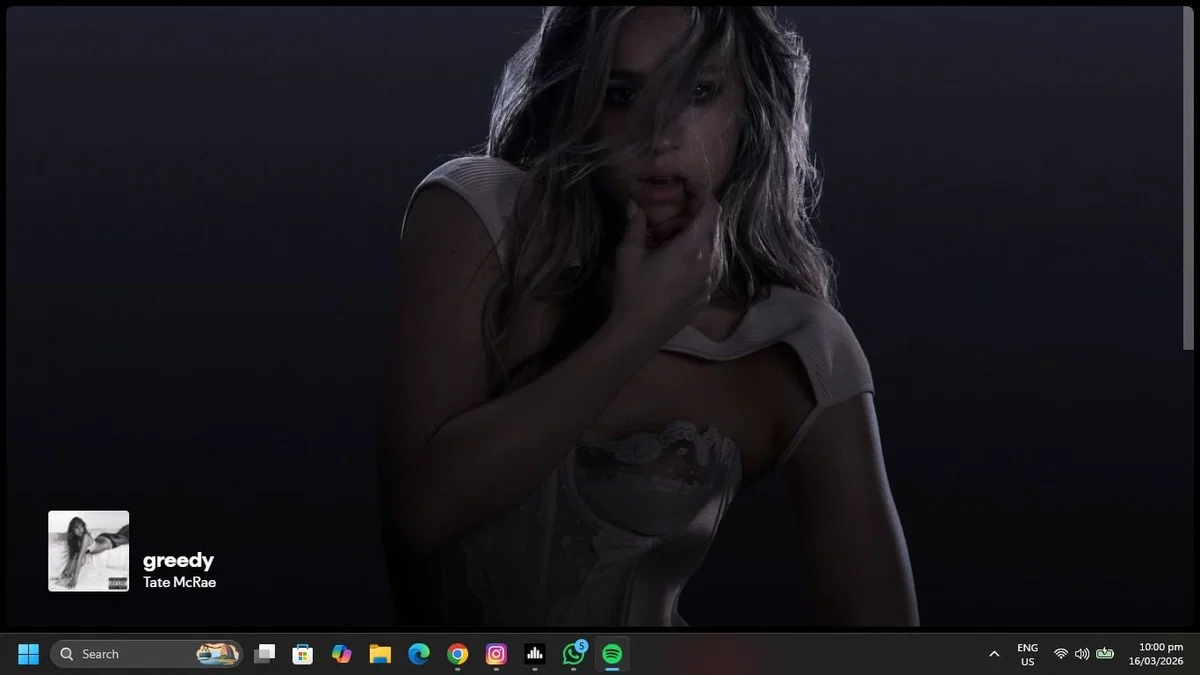Expand the hidden system tray icons
Viewport: 1200px width, 675px height.
pyautogui.click(x=994, y=654)
